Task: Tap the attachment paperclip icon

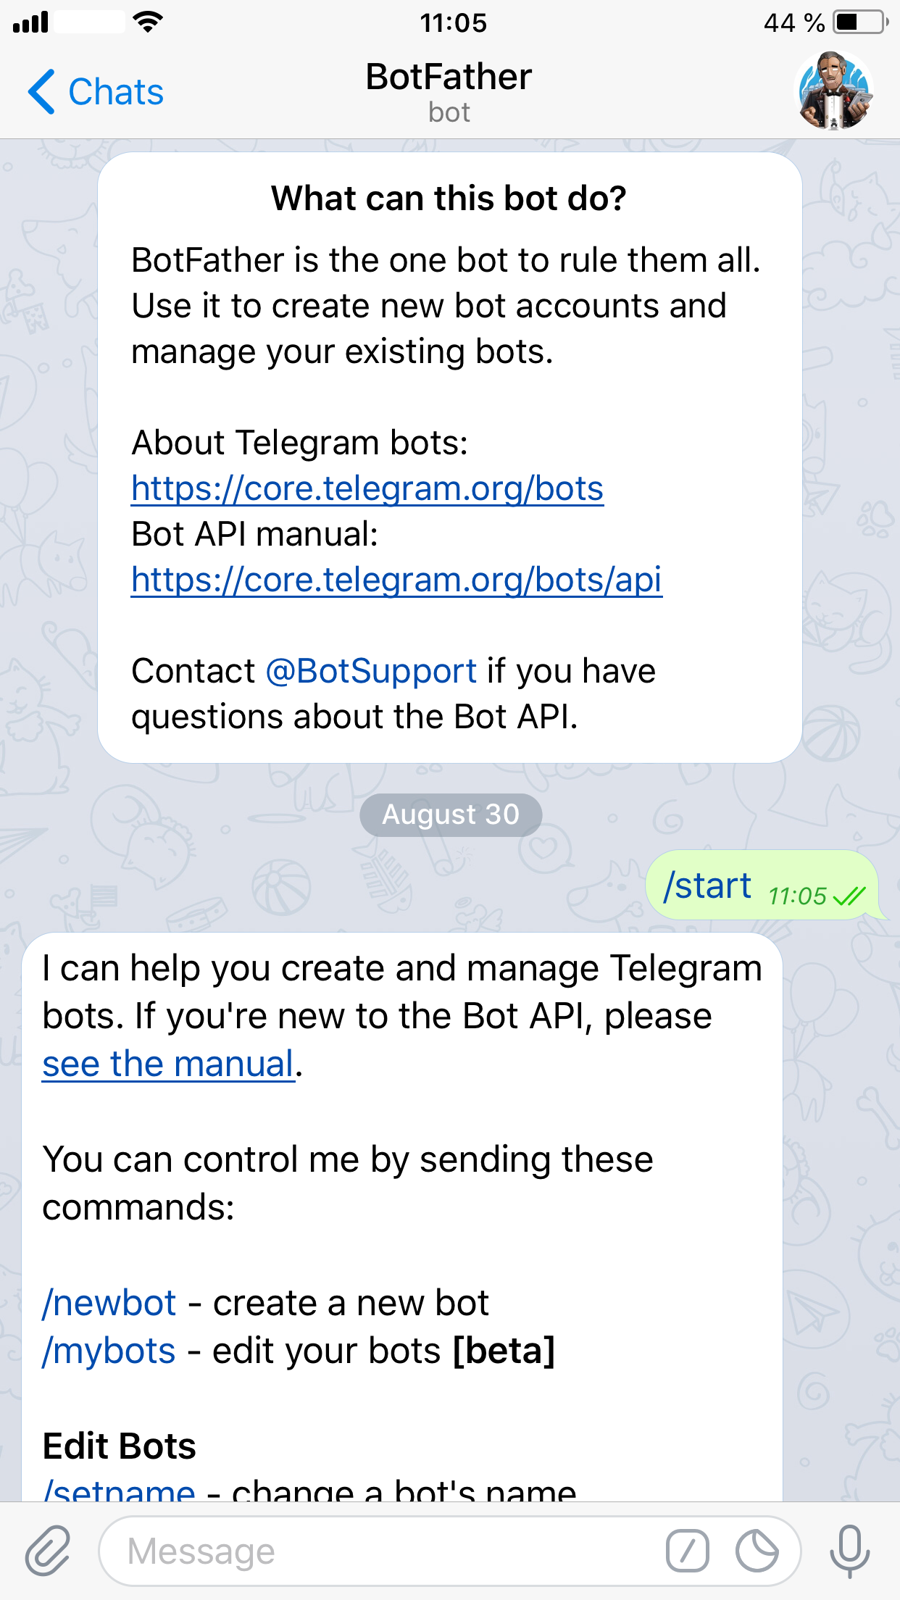Action: (x=48, y=1551)
